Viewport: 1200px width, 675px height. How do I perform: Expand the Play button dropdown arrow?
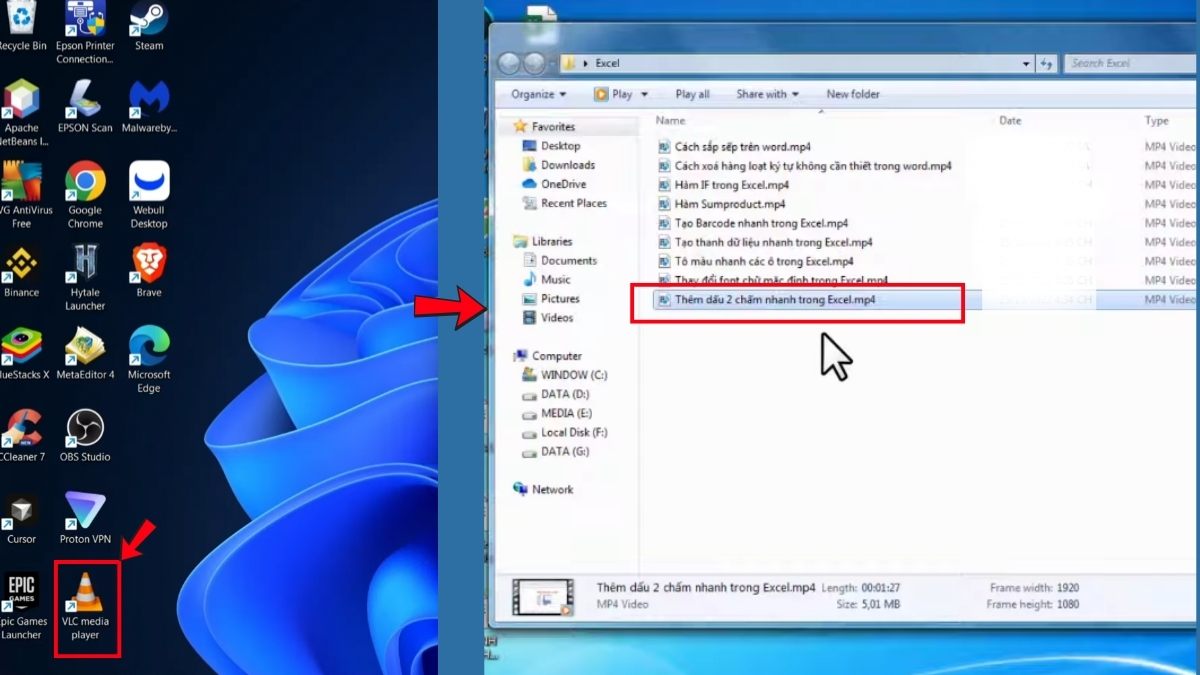pyautogui.click(x=644, y=94)
